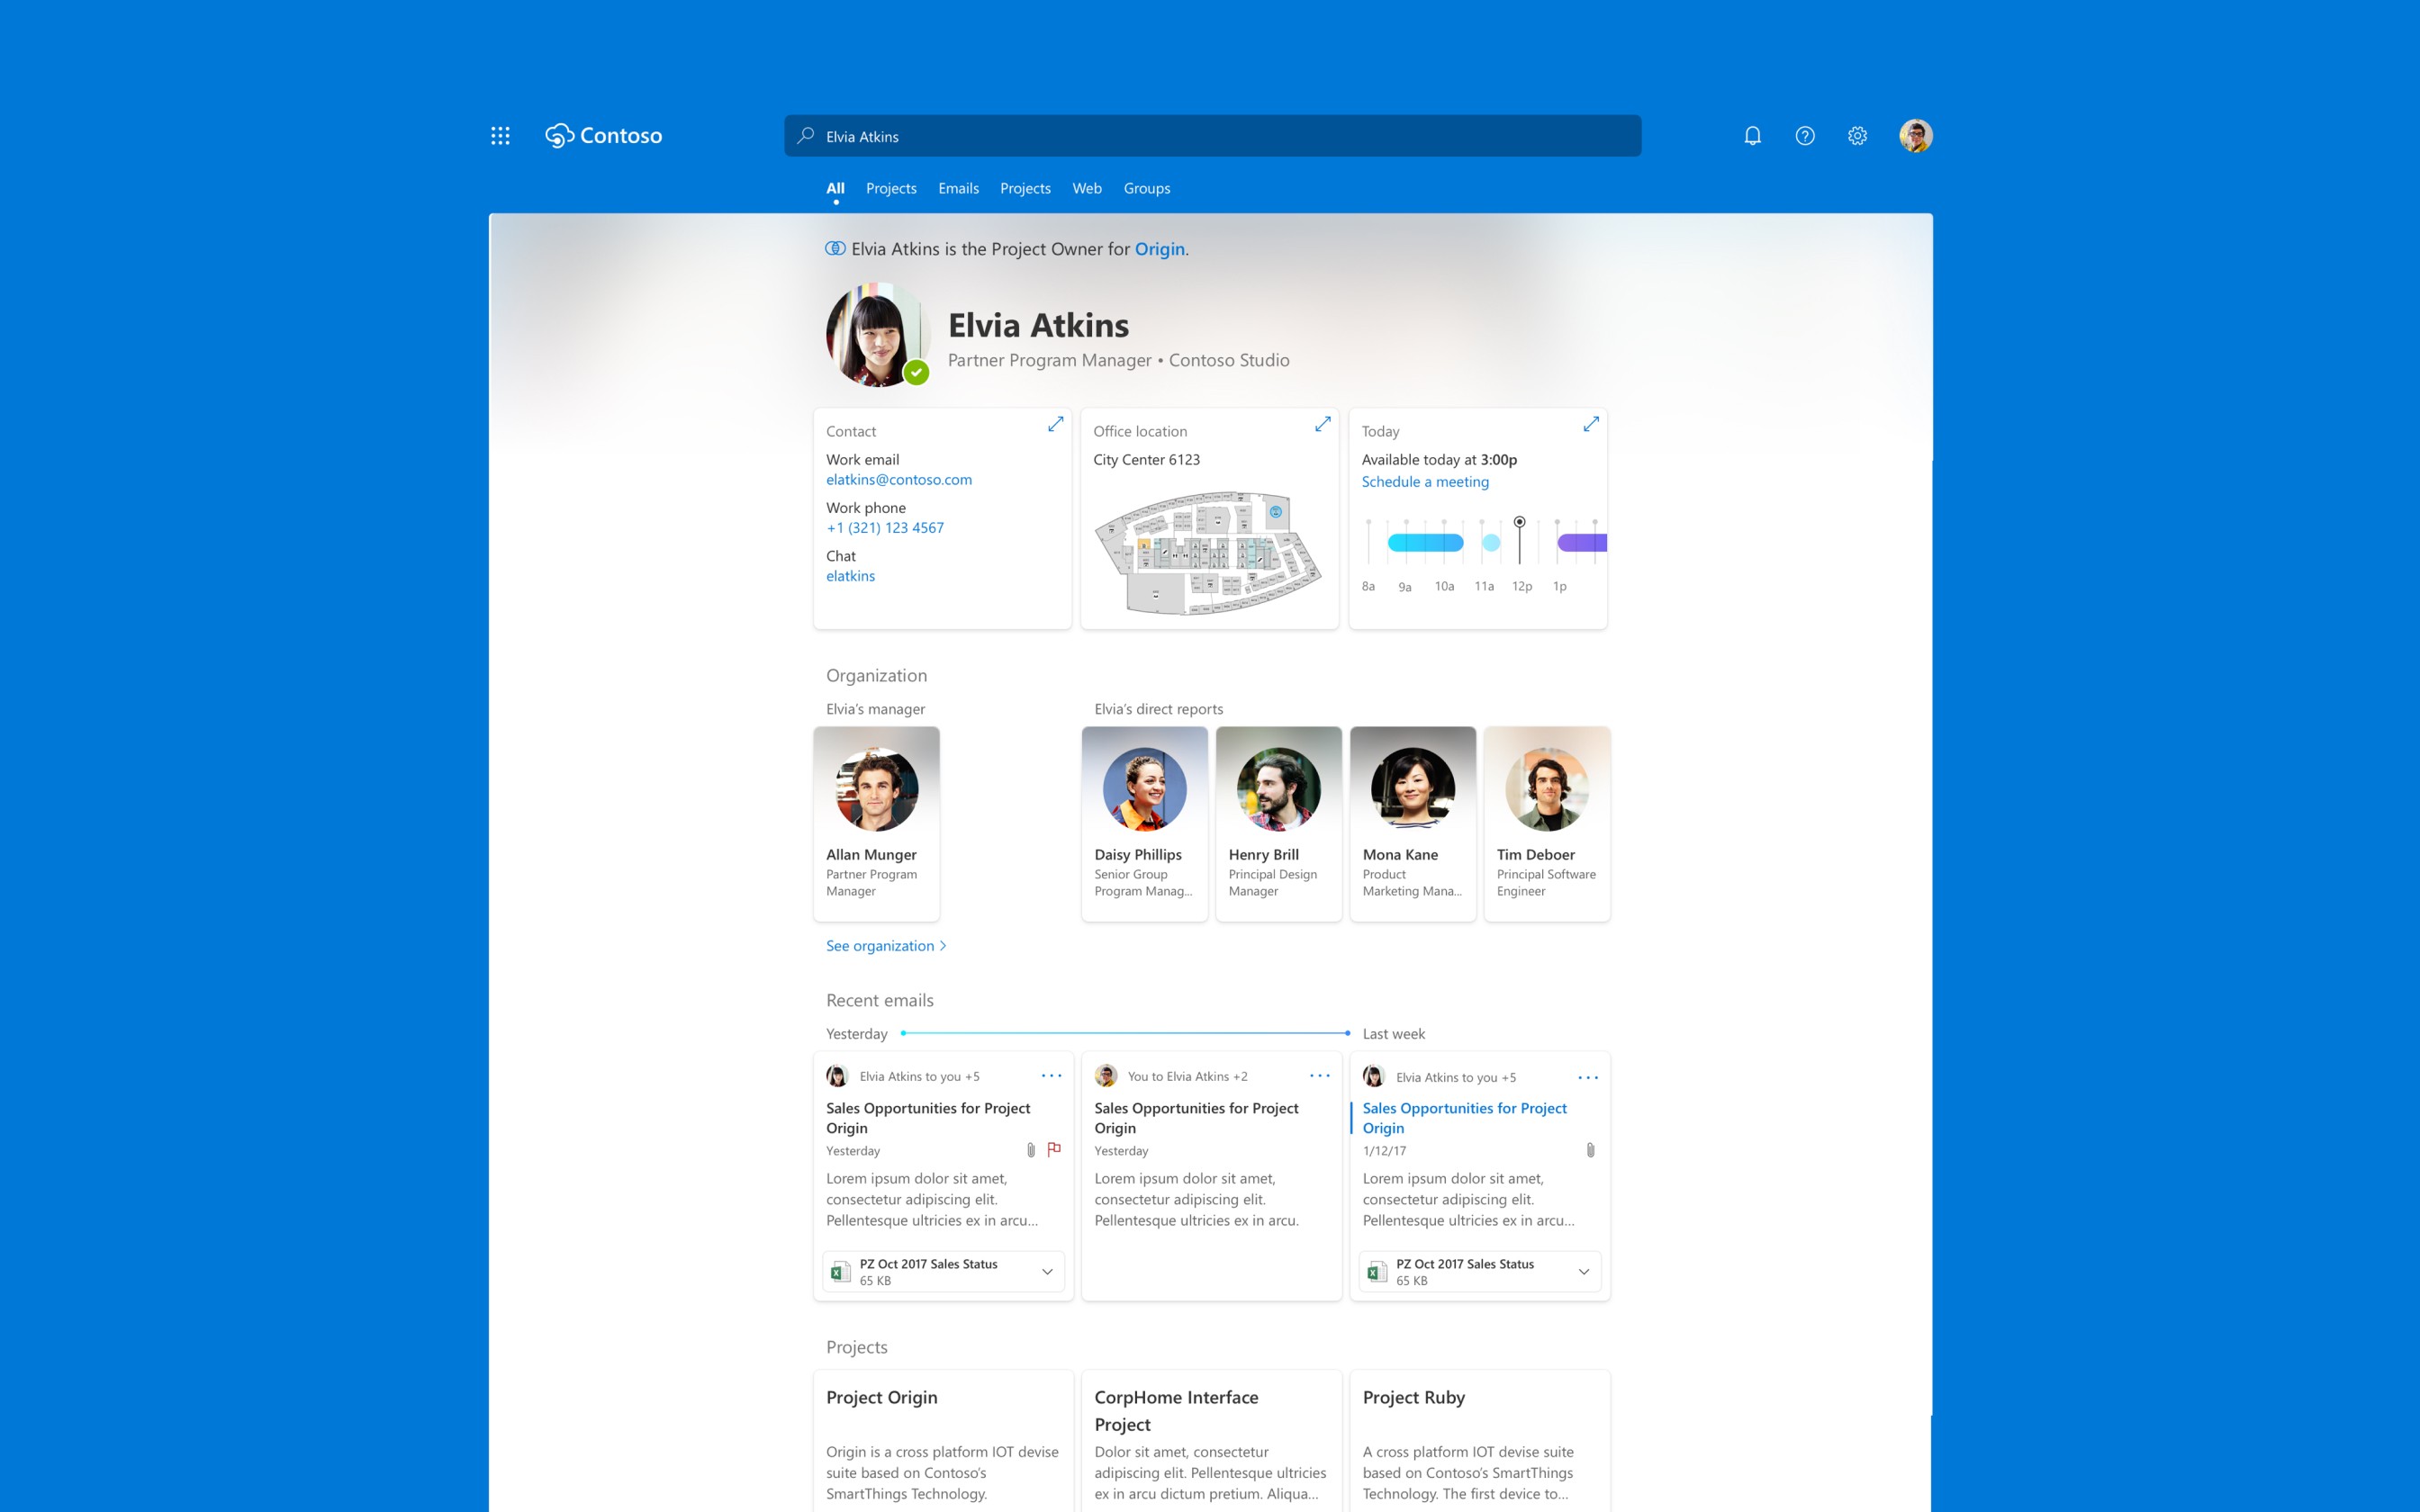Expand PZ Oct 2017 attachment in first email
Screen dimensions: 2420x1512
point(1047,1272)
